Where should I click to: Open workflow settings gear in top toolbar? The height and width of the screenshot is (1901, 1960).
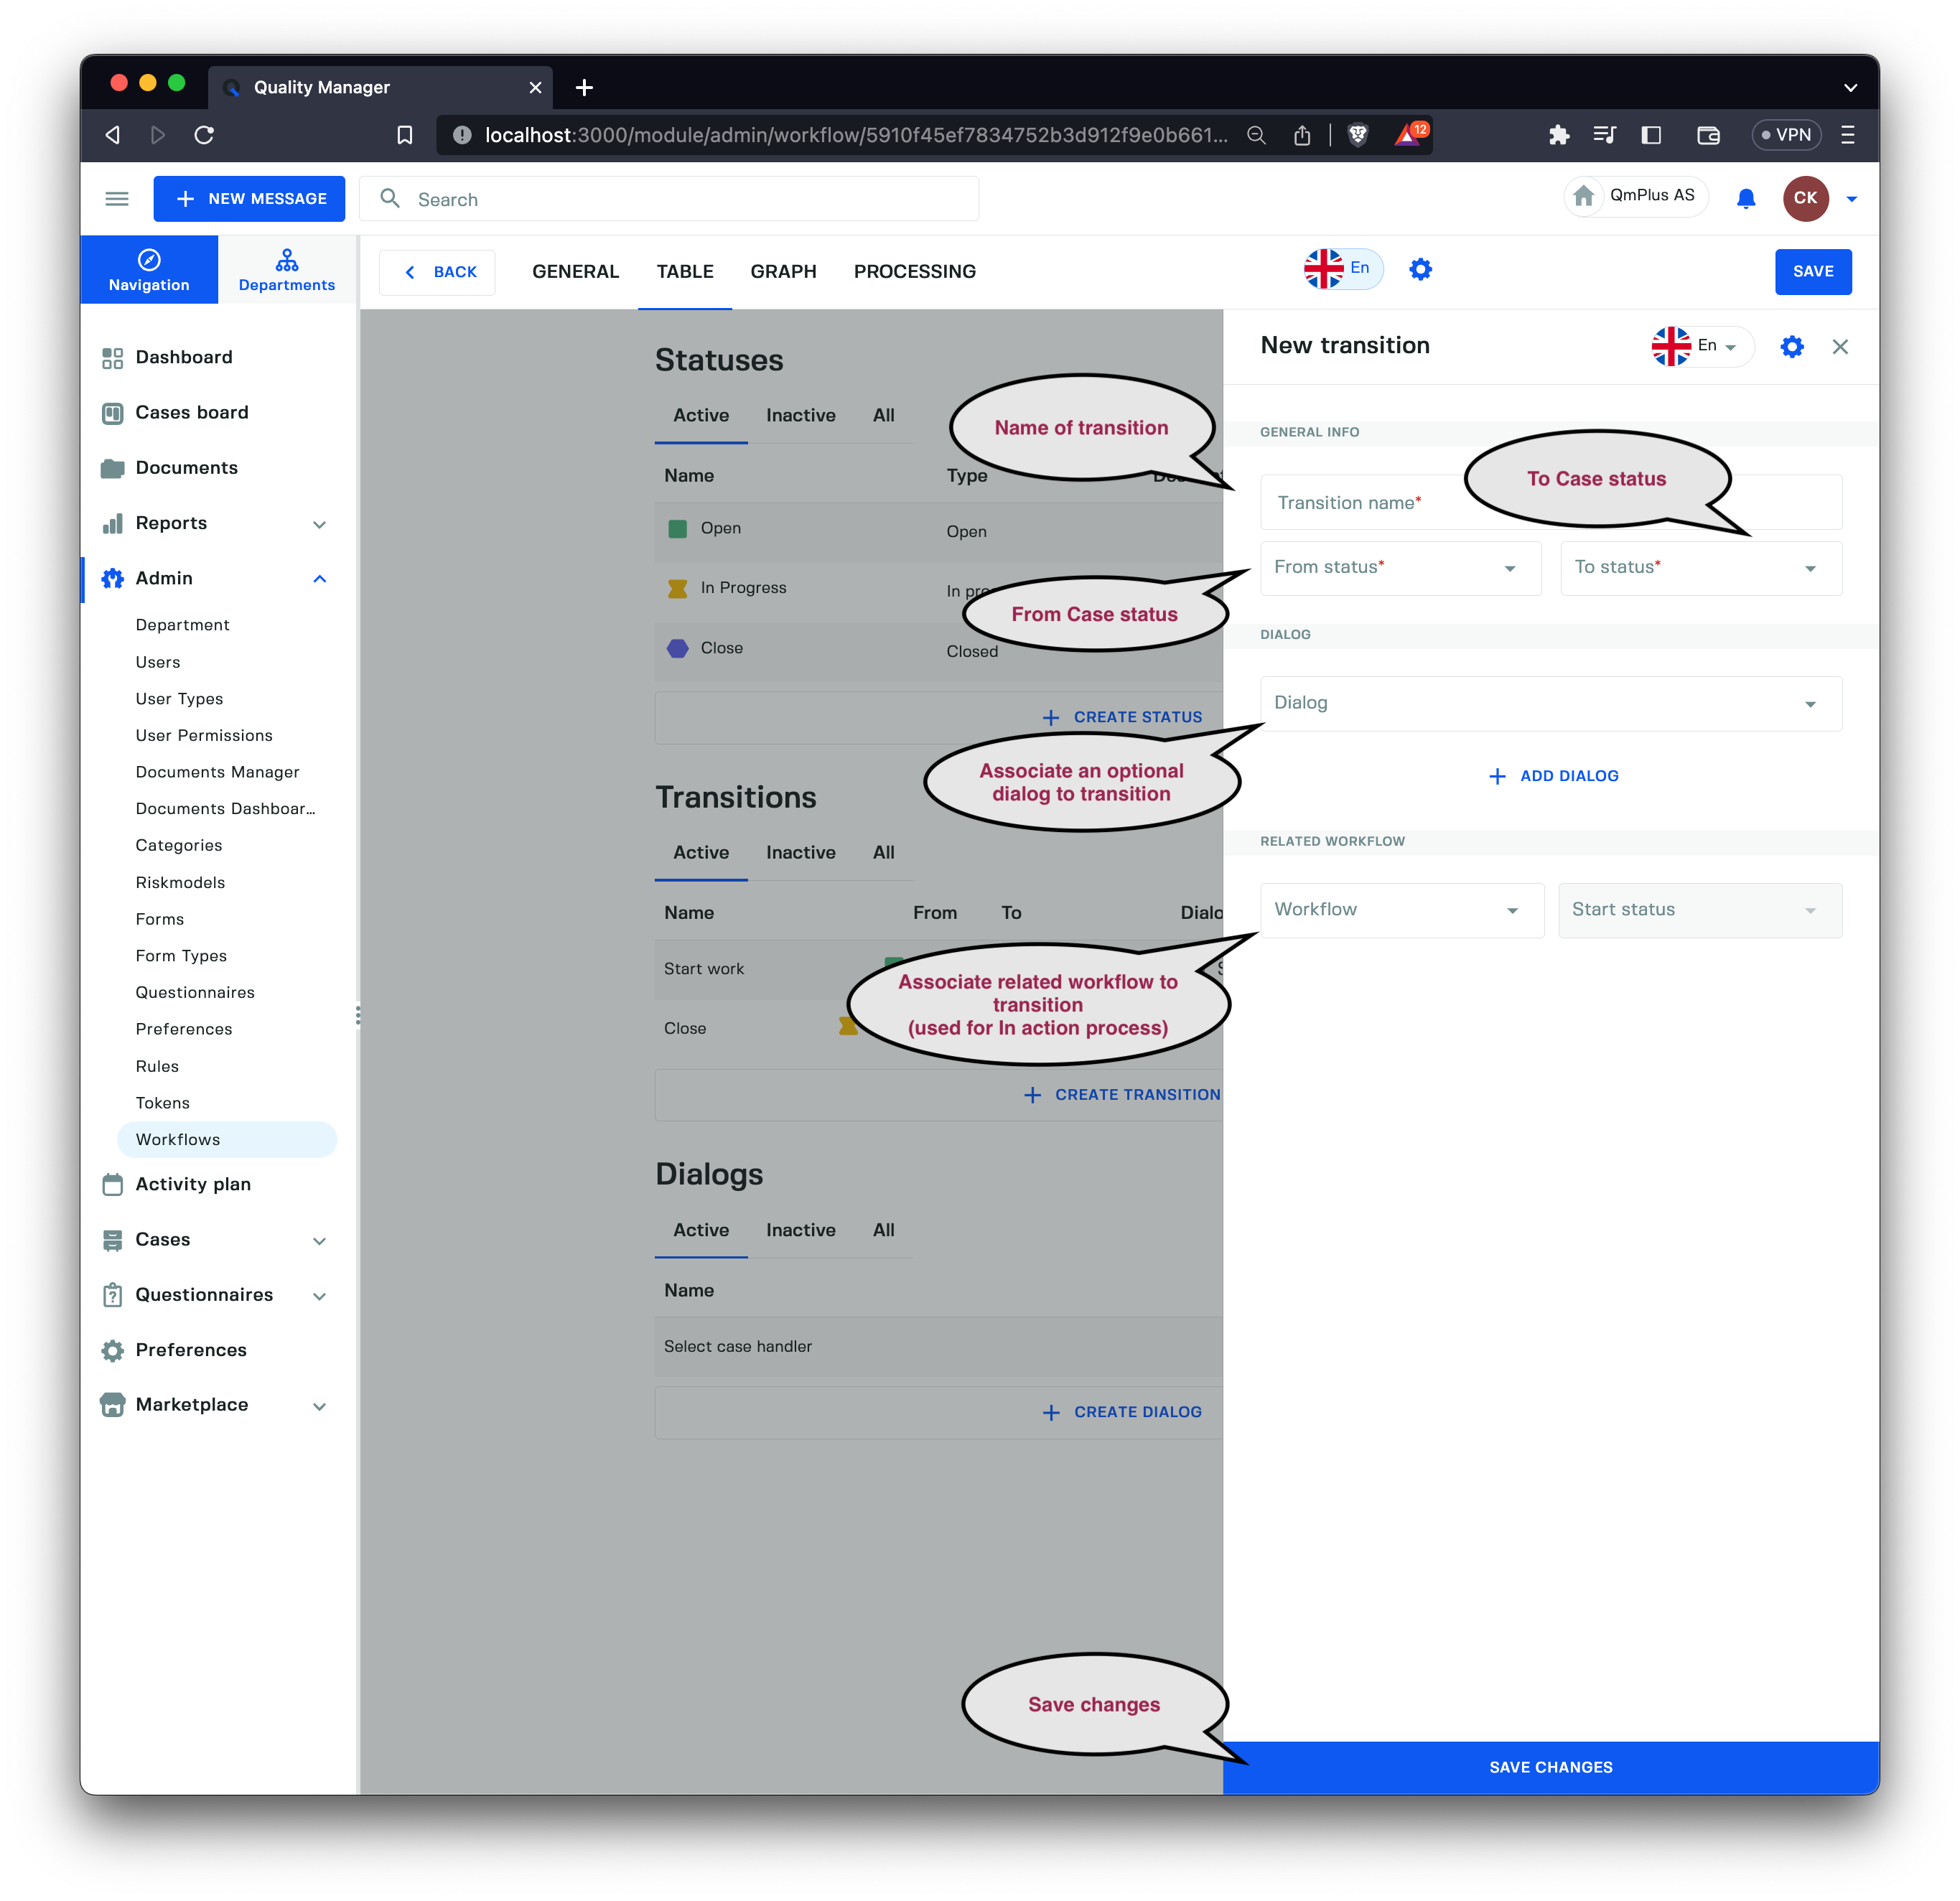(x=1420, y=269)
